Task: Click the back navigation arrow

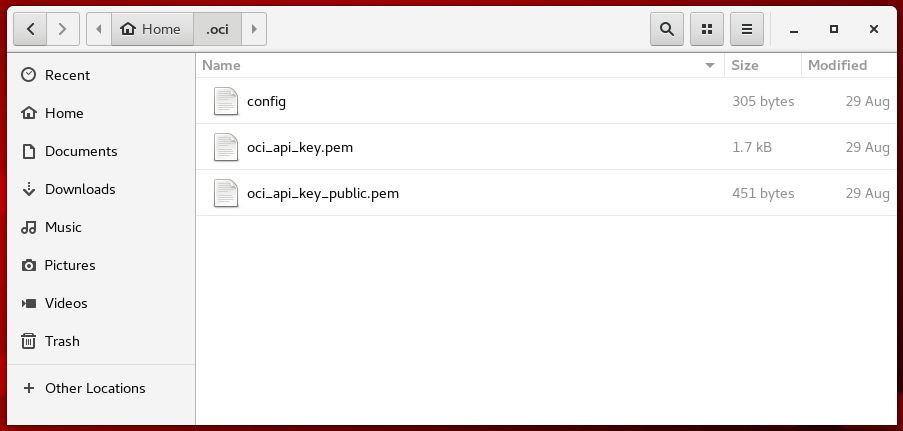Action: click(x=30, y=29)
